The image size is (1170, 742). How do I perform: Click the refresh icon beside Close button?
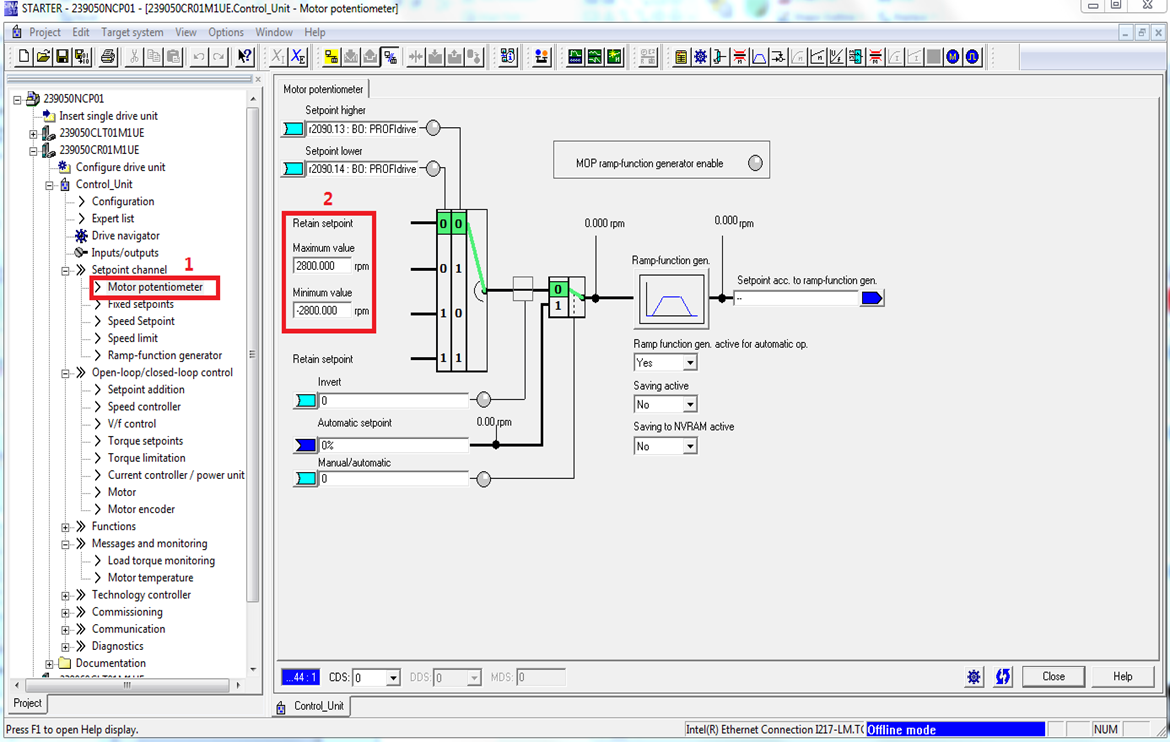[1003, 677]
